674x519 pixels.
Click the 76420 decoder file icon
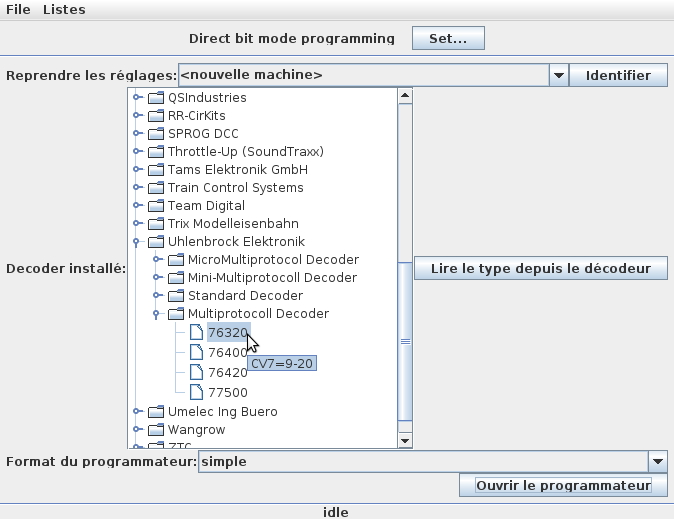click(196, 372)
